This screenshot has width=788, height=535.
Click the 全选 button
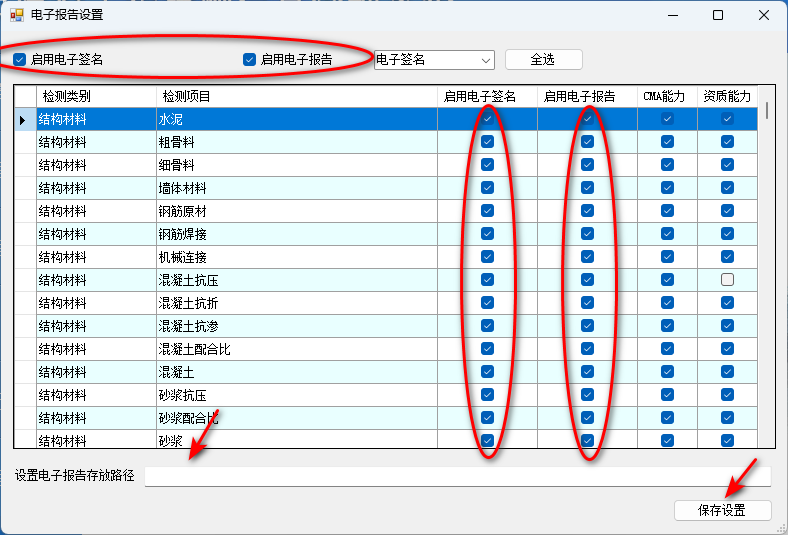pos(543,60)
